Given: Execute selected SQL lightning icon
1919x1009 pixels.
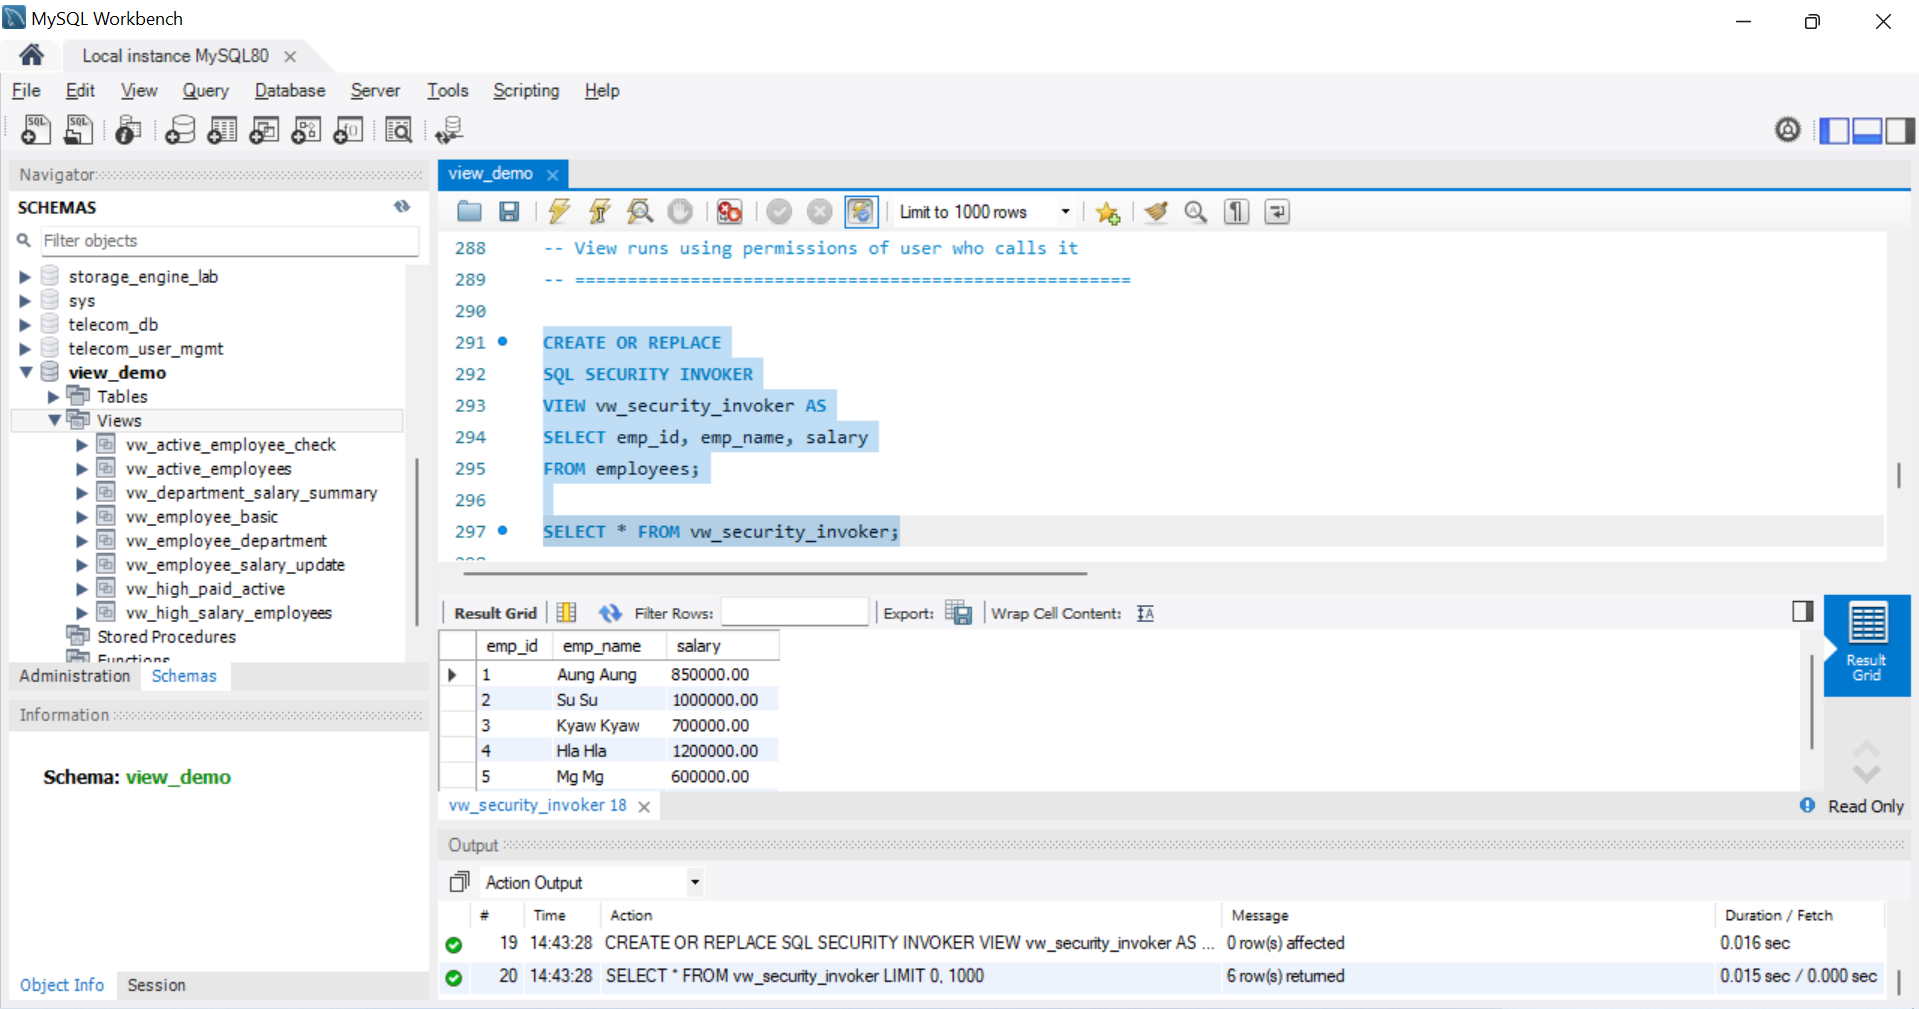Looking at the screenshot, I should click(559, 212).
